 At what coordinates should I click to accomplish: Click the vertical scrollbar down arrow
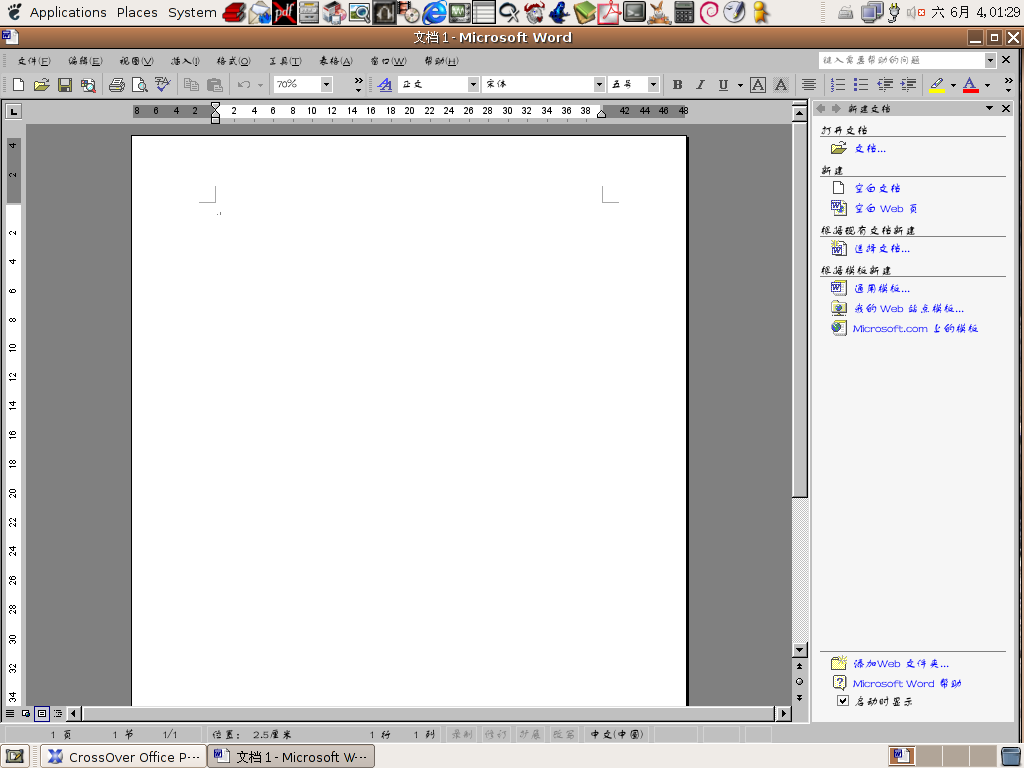799,650
